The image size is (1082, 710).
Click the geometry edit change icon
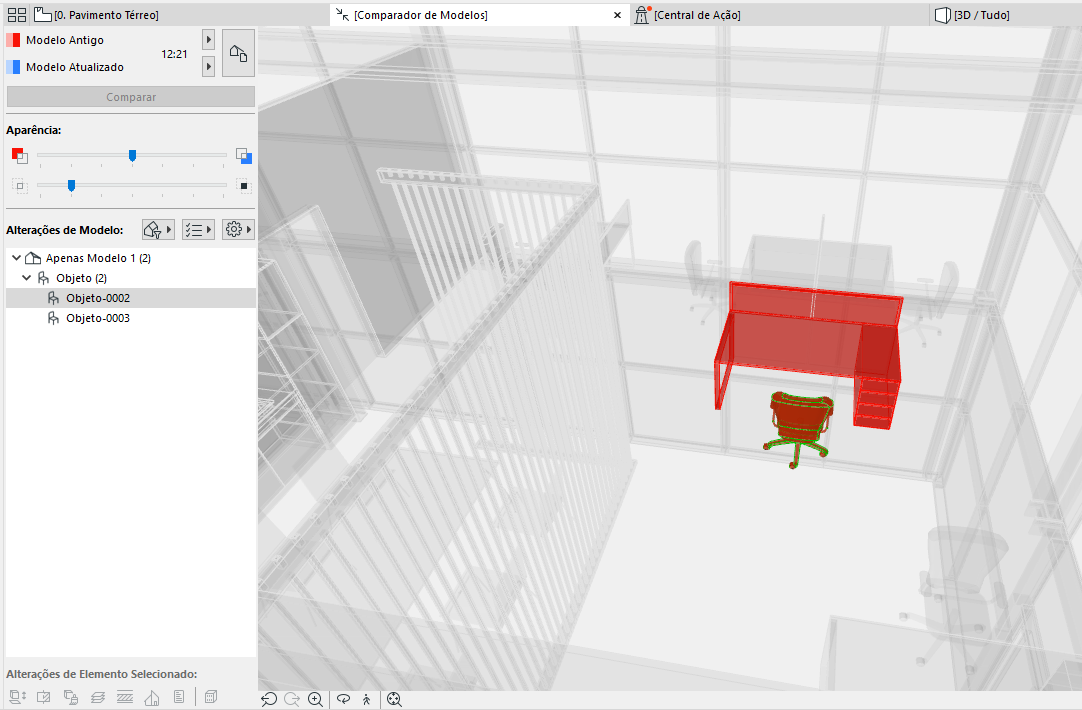point(43,697)
